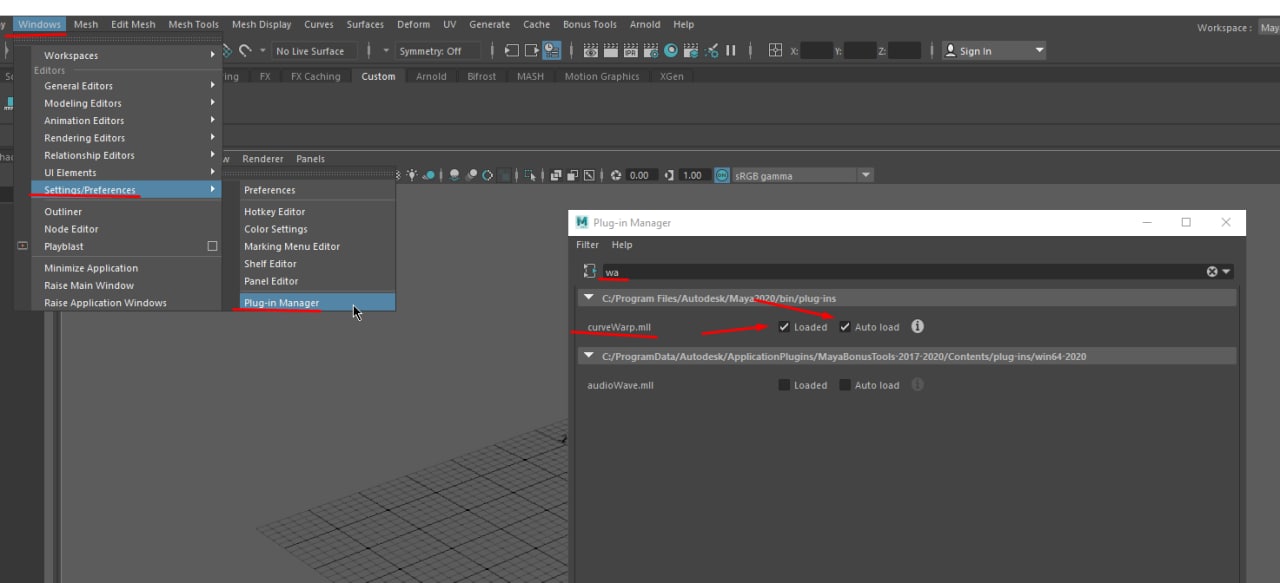Click the input box mode icon beside X
This screenshot has height=583, width=1280.
coord(774,51)
